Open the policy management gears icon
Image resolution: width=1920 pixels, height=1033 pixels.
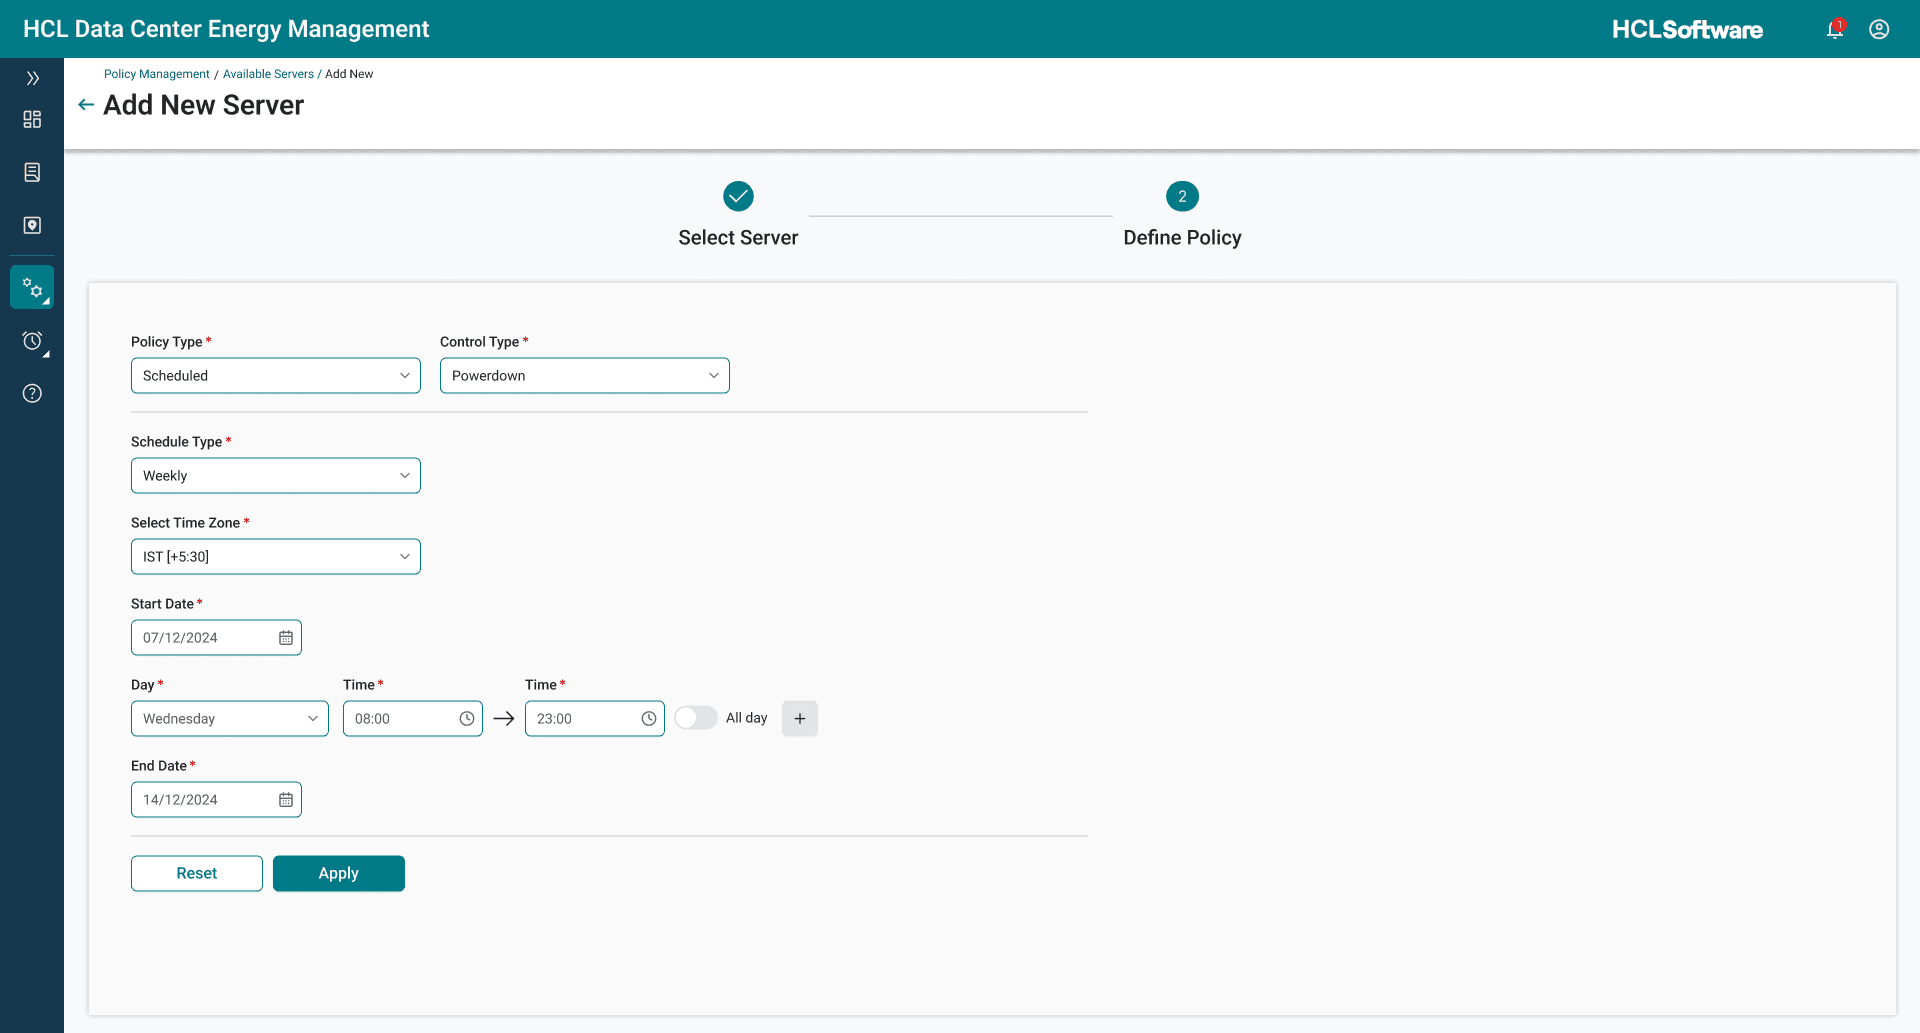tap(32, 288)
